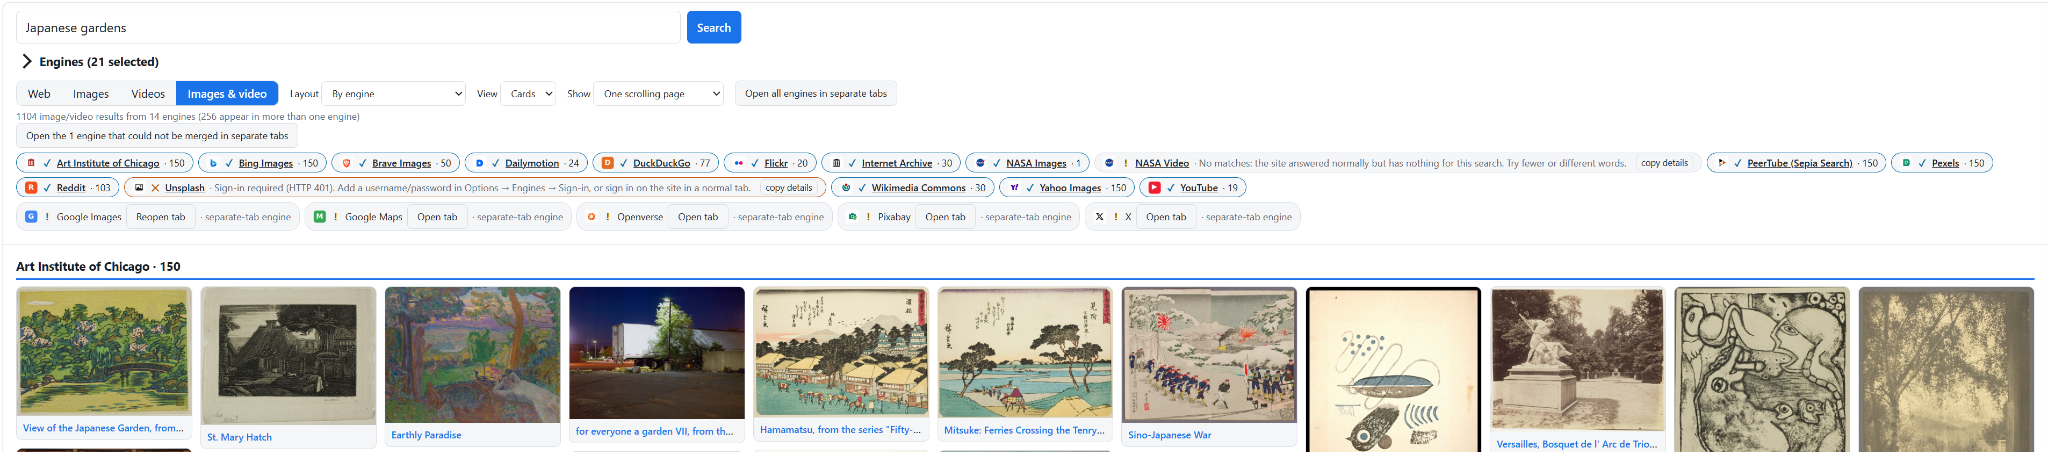Copy details for the NASA Video error
Image resolution: width=2048 pixels, height=452 pixels.
point(1664,163)
